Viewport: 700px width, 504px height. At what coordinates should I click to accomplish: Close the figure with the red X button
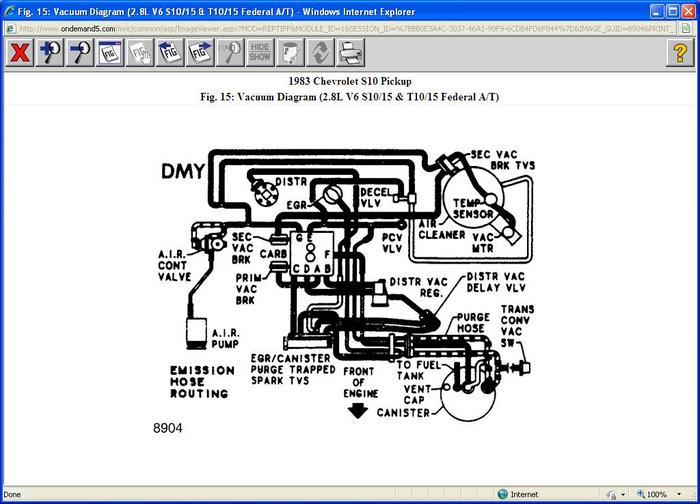(x=20, y=53)
